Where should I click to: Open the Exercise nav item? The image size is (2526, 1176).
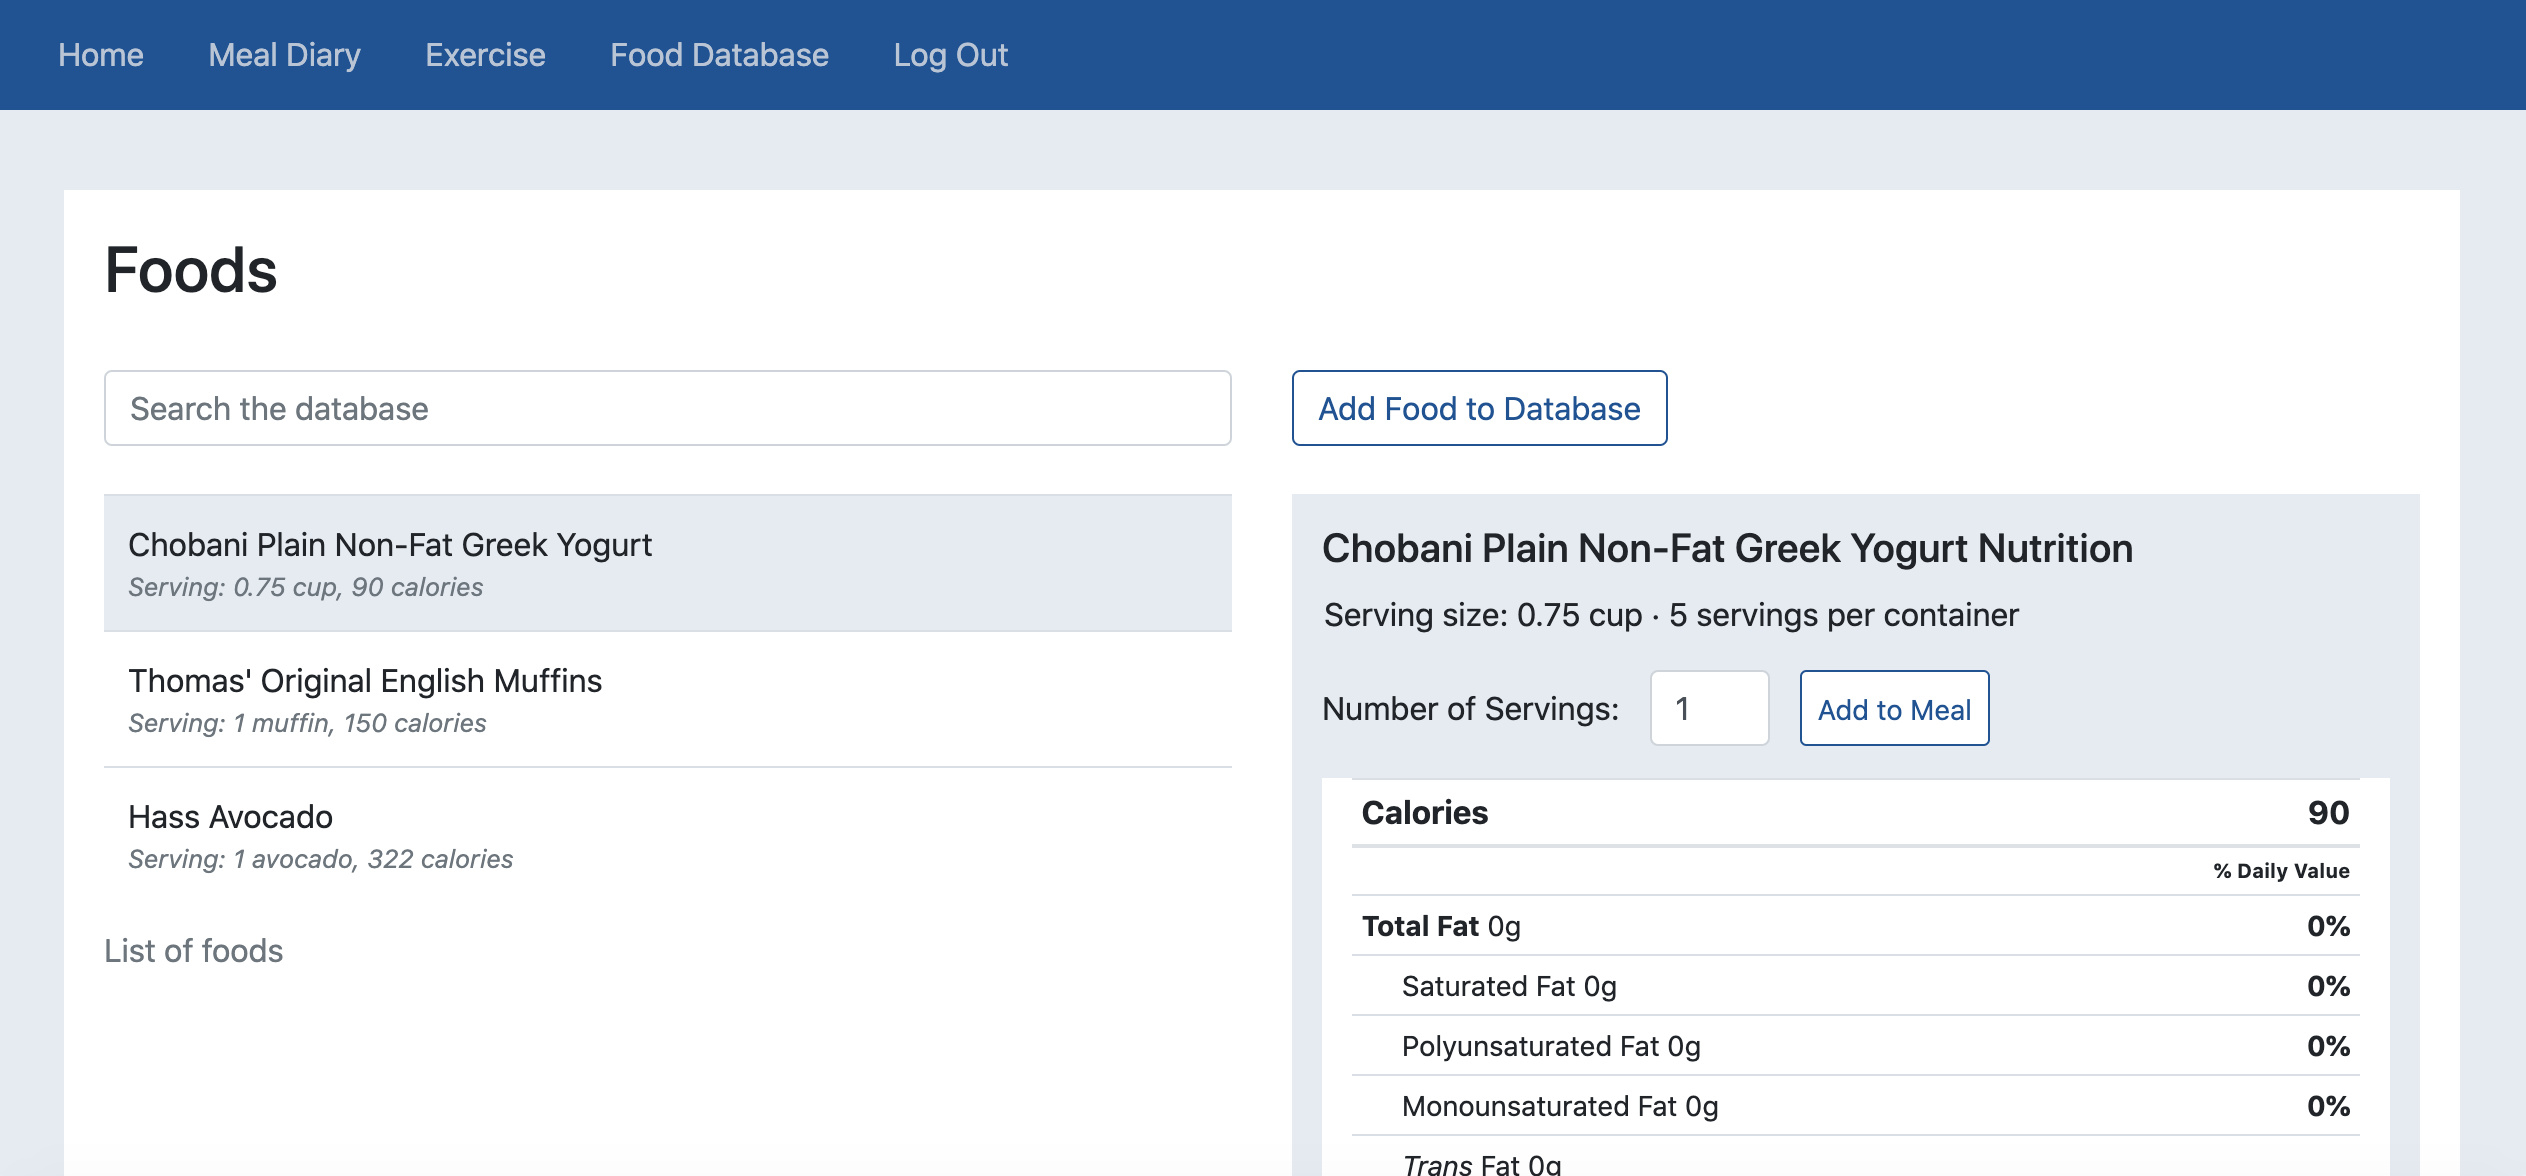point(485,55)
